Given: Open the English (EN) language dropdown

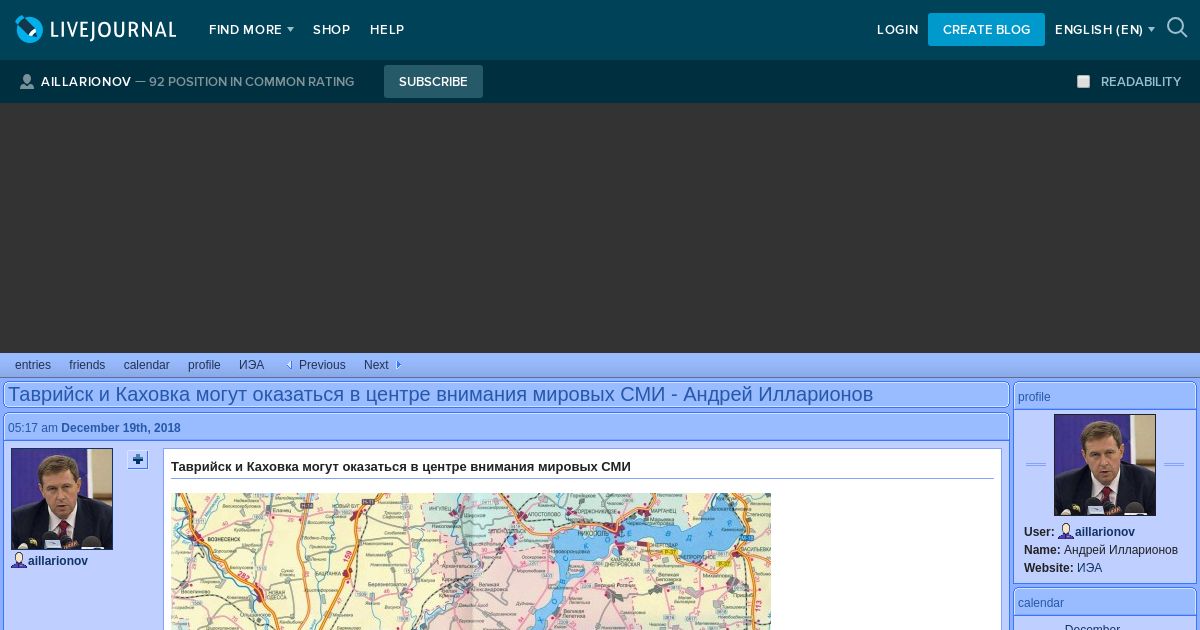Looking at the screenshot, I should coord(1105,30).
